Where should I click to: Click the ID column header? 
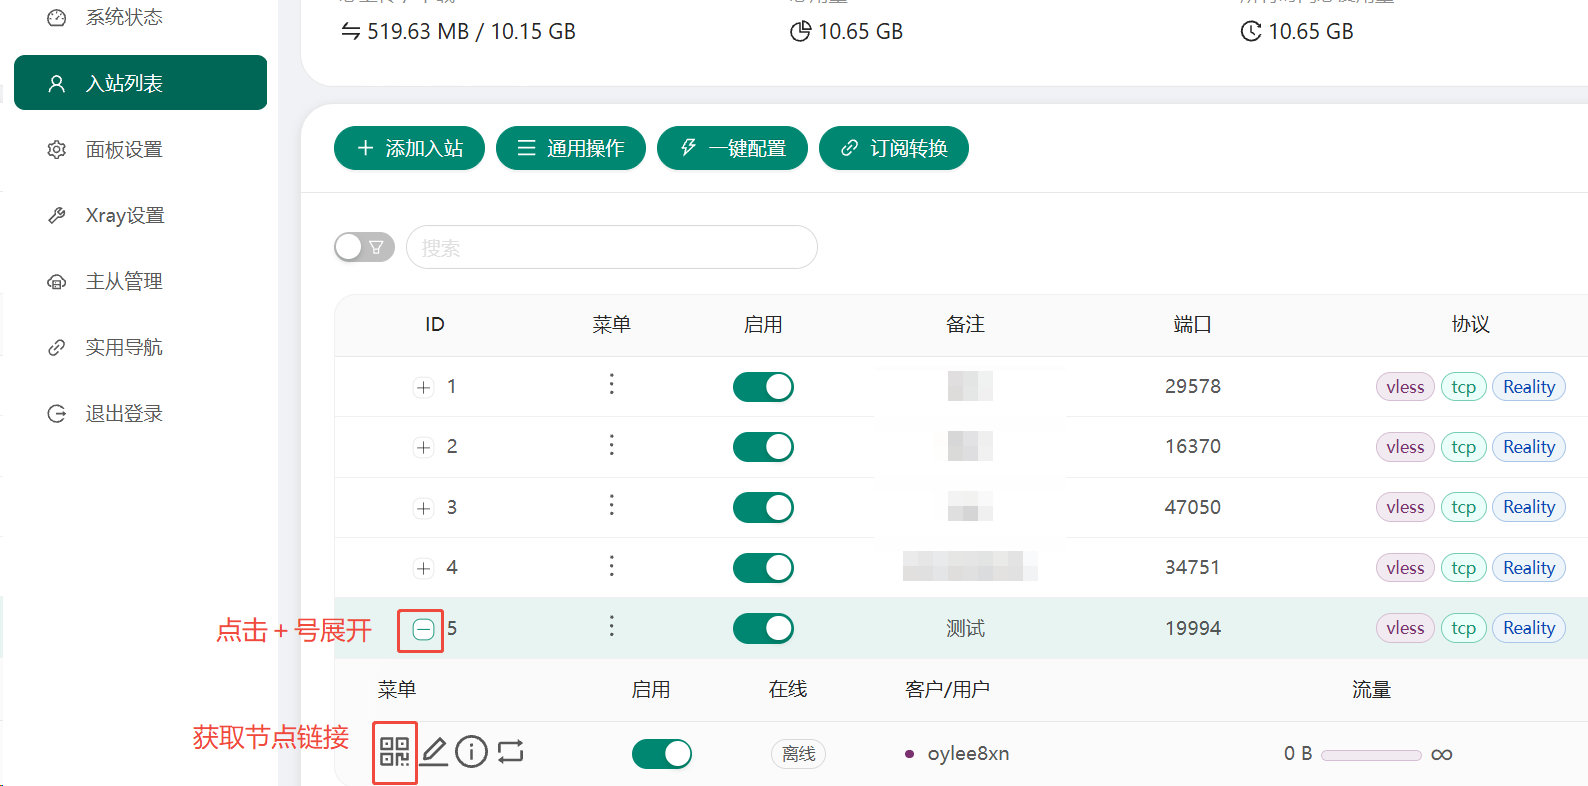point(434,325)
